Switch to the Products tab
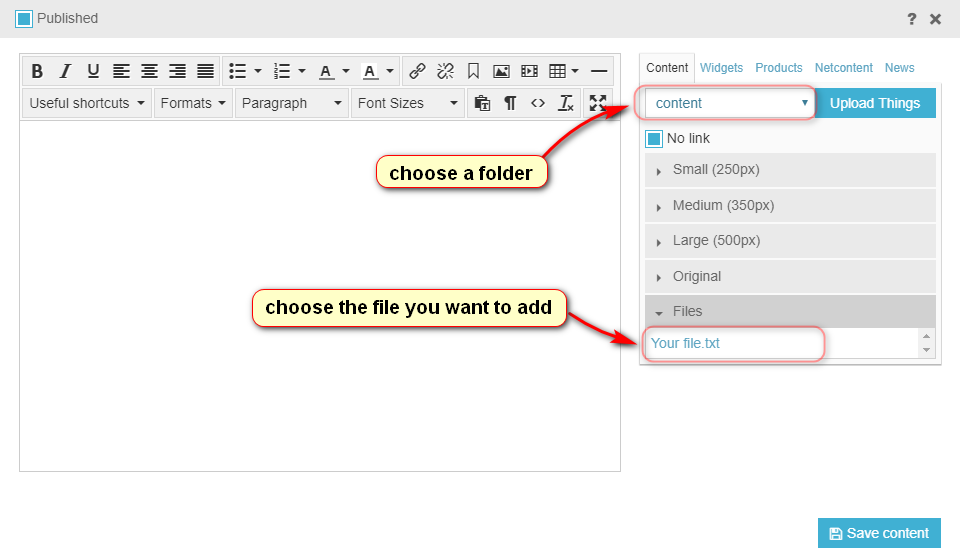The image size is (960, 557). (x=779, y=68)
